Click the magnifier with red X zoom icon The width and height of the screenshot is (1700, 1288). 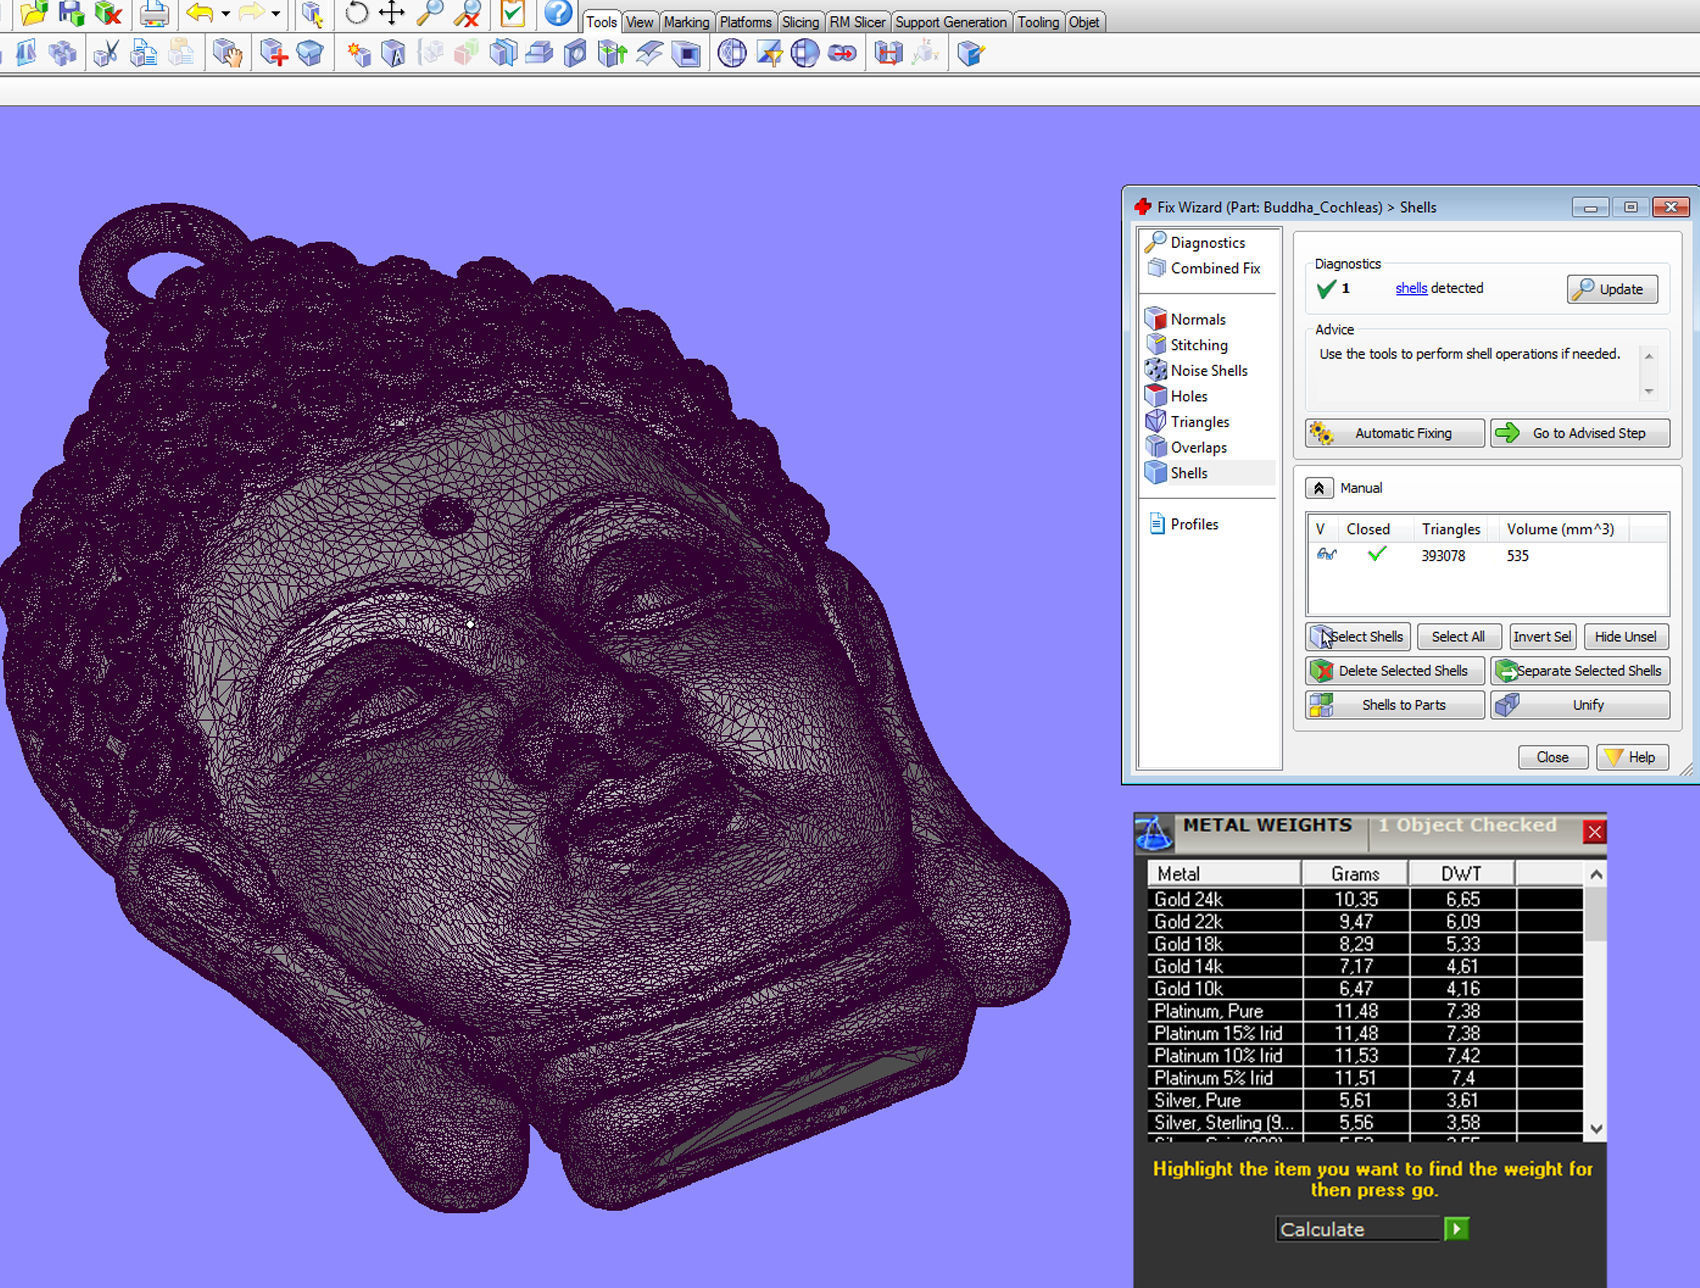click(x=466, y=13)
